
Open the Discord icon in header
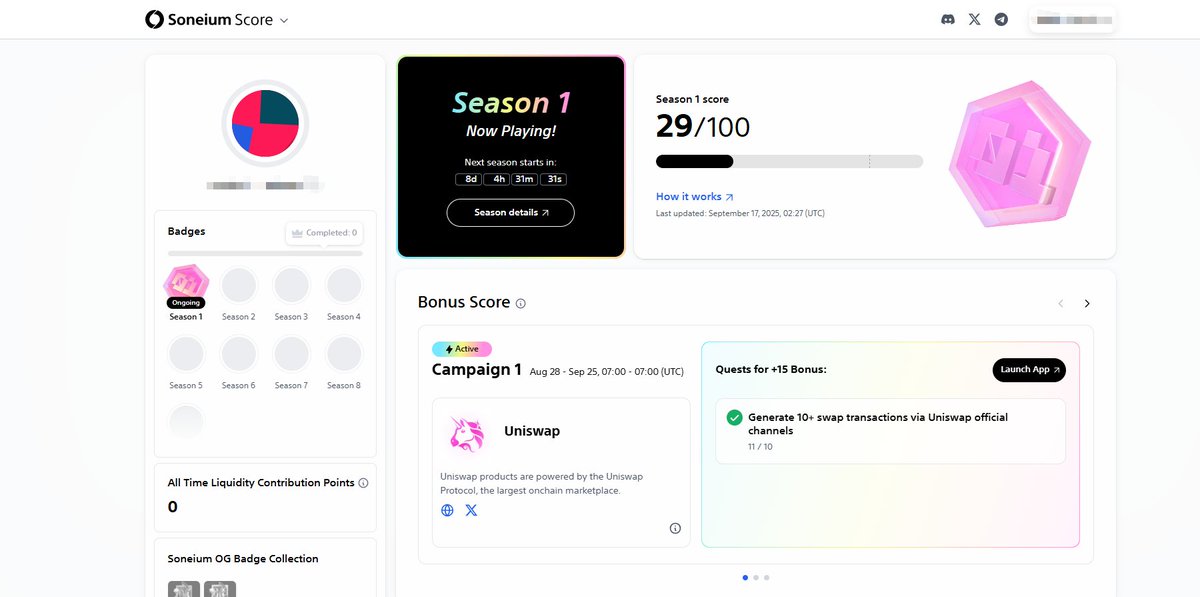pyautogui.click(x=948, y=19)
